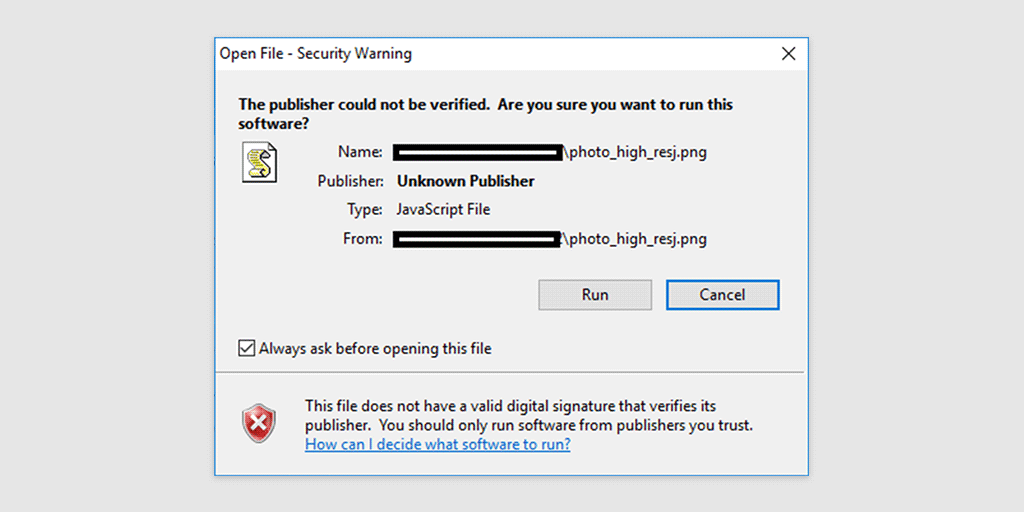Click the 'Name:' field label

click(x=360, y=153)
